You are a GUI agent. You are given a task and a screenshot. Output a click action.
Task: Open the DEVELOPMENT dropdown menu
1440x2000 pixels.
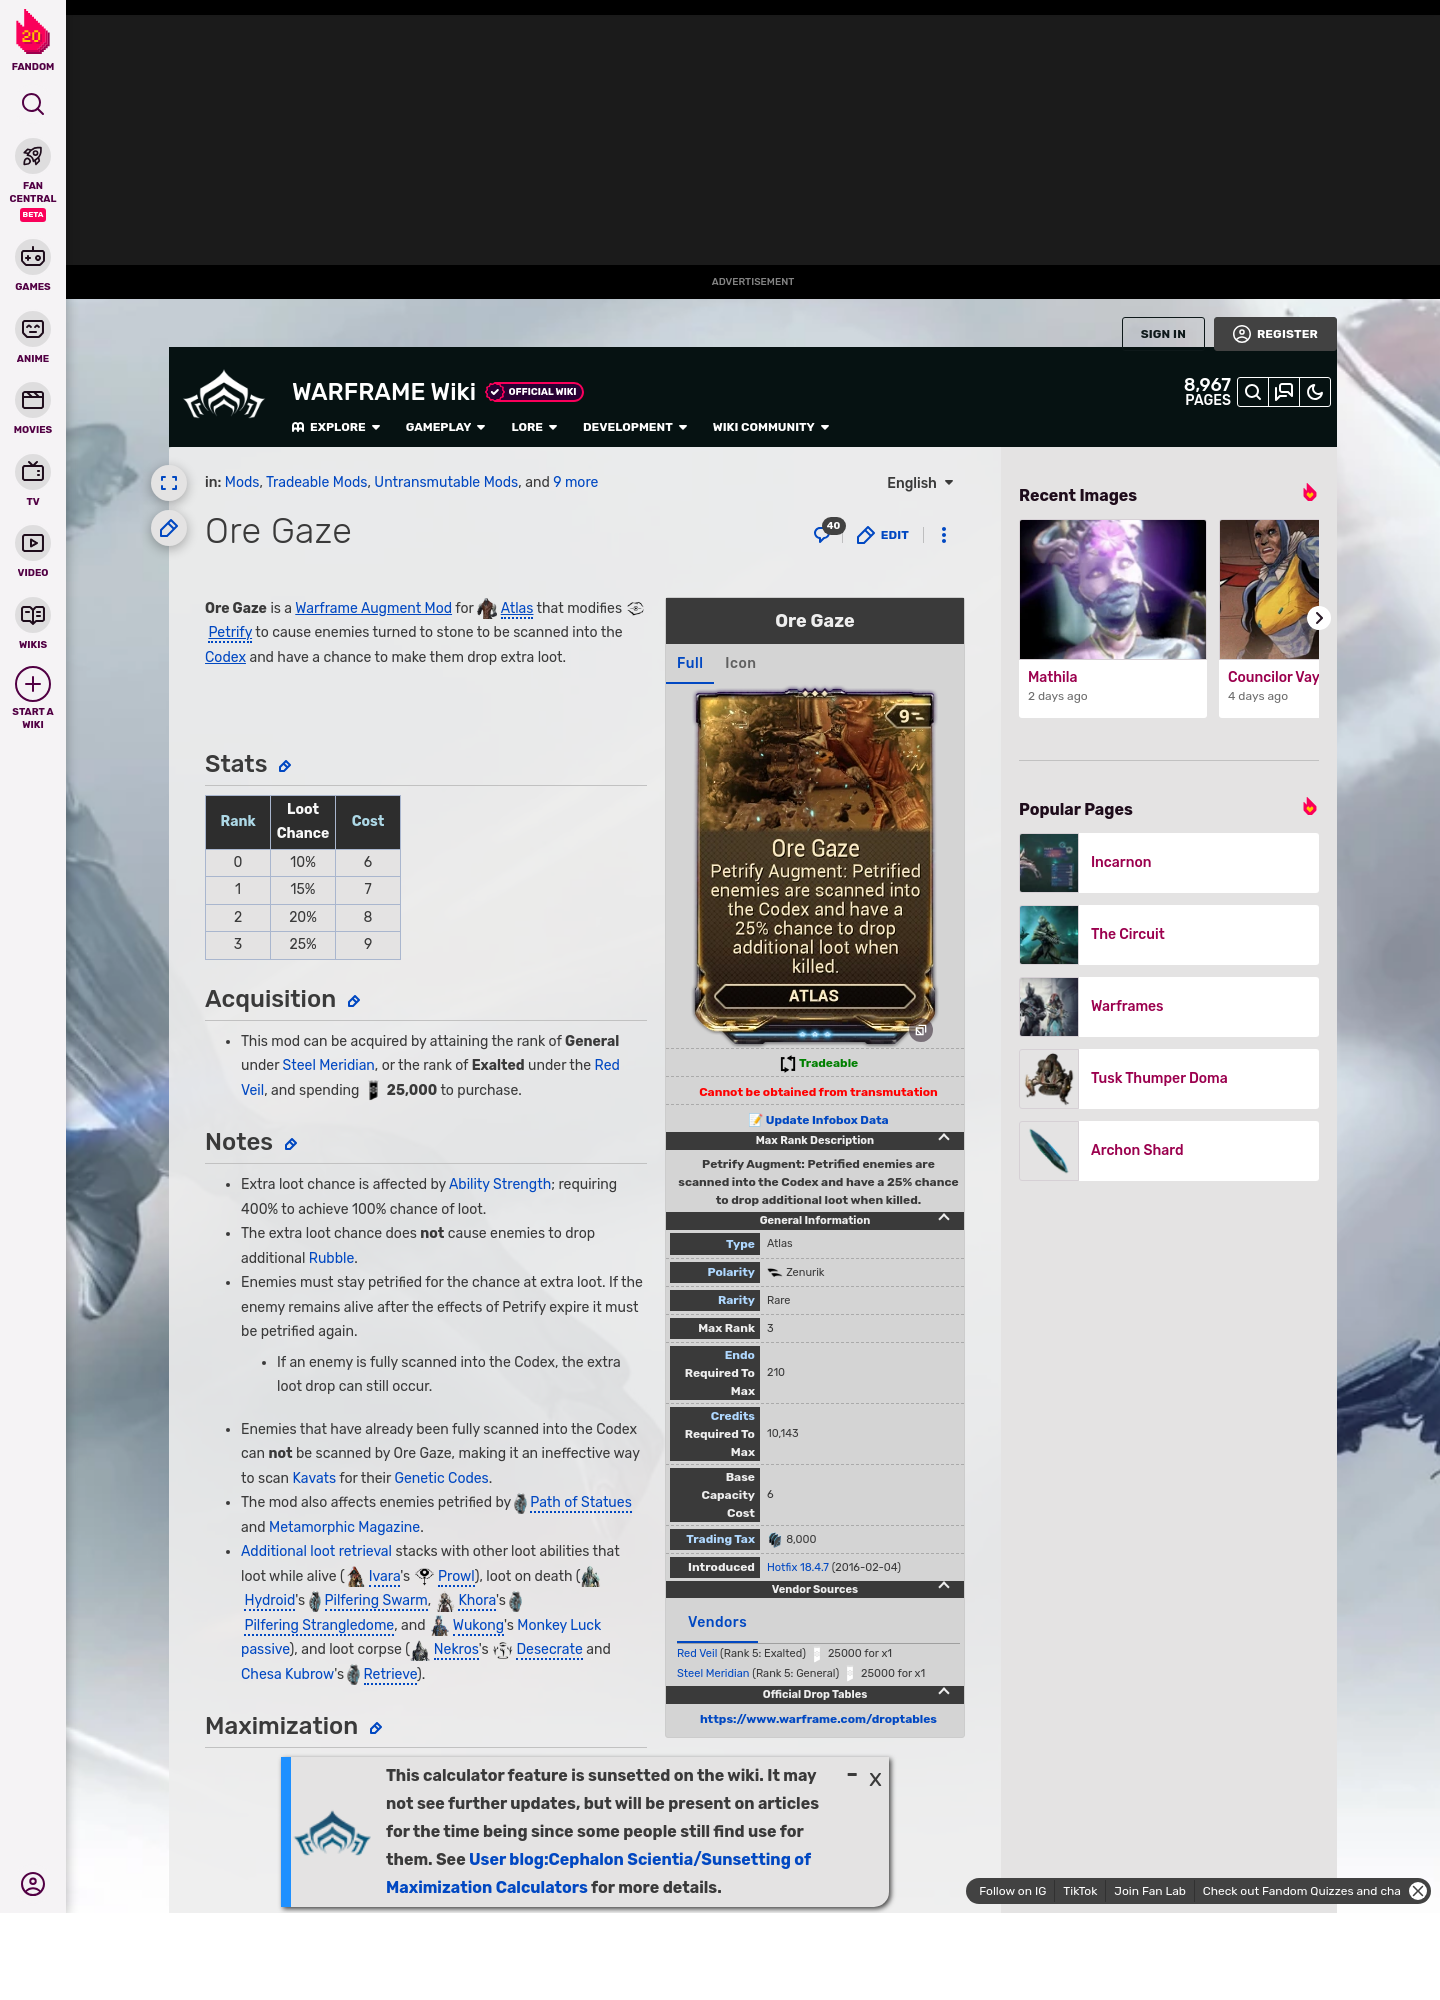coord(635,427)
